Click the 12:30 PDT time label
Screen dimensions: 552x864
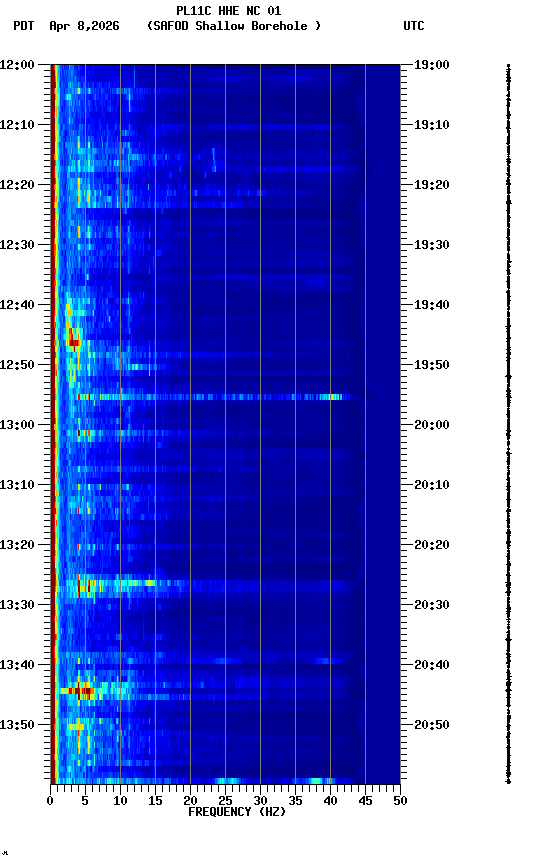point(17,245)
